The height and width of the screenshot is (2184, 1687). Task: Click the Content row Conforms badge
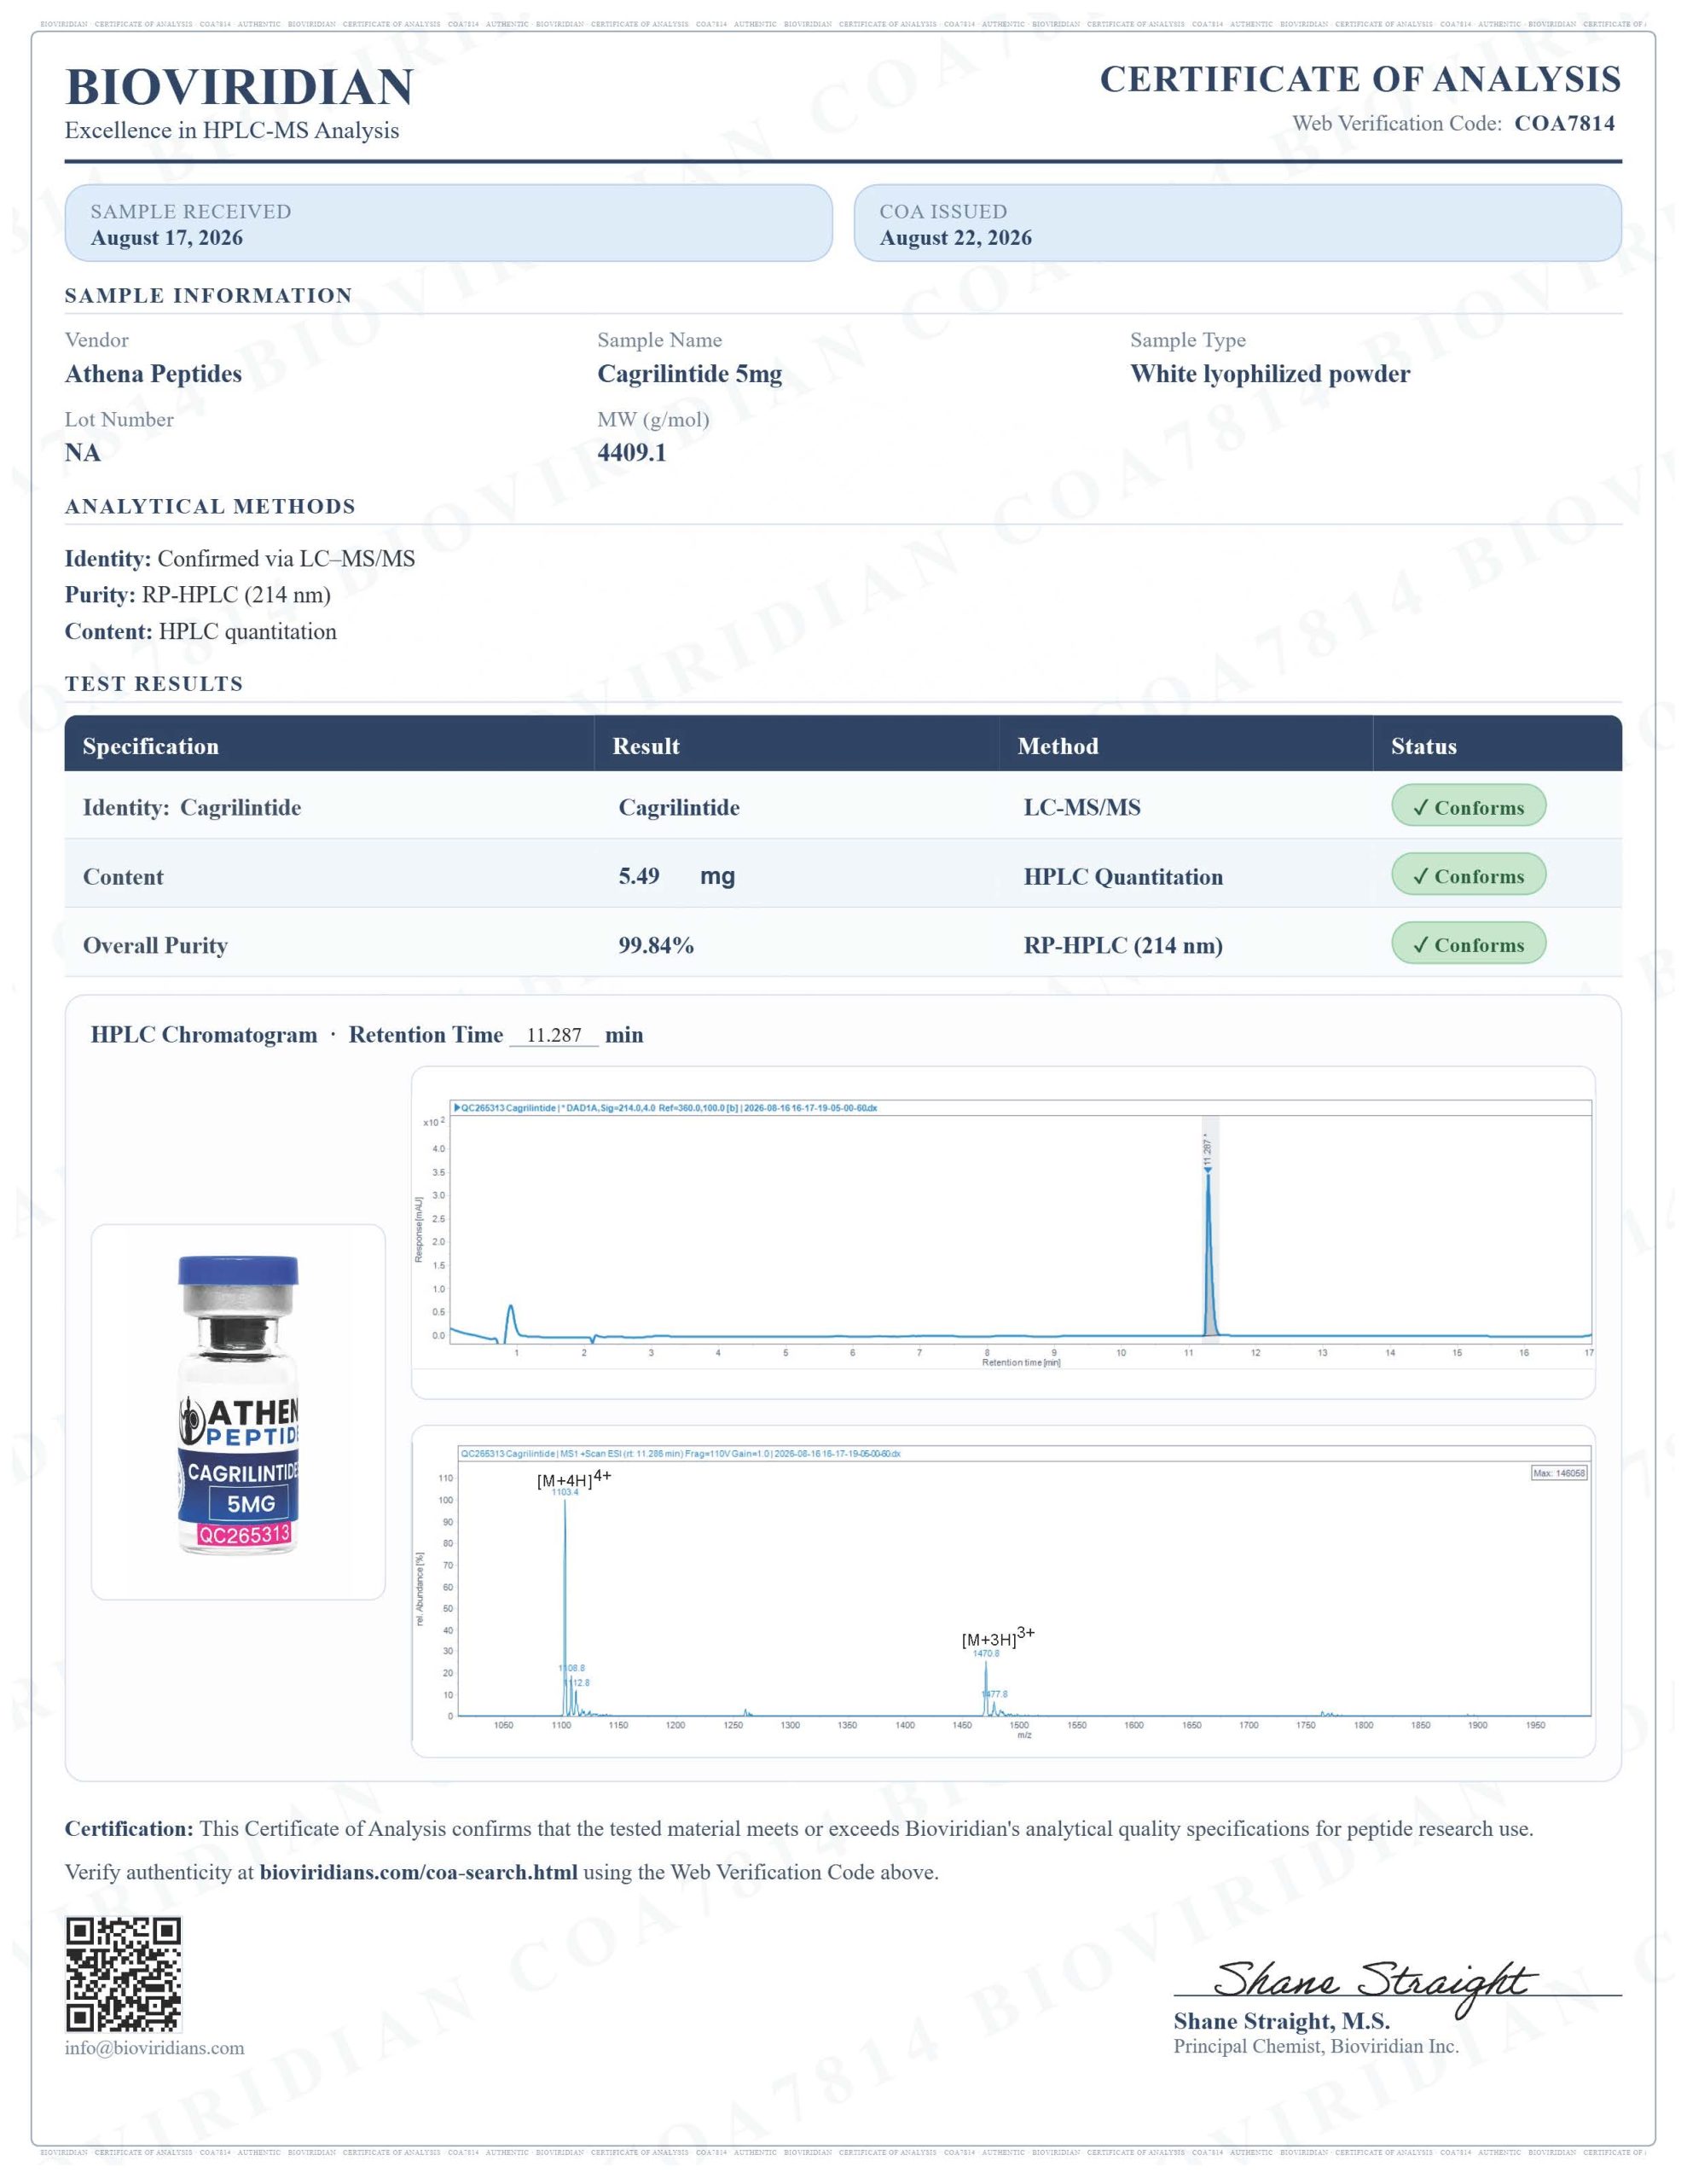[1468, 875]
